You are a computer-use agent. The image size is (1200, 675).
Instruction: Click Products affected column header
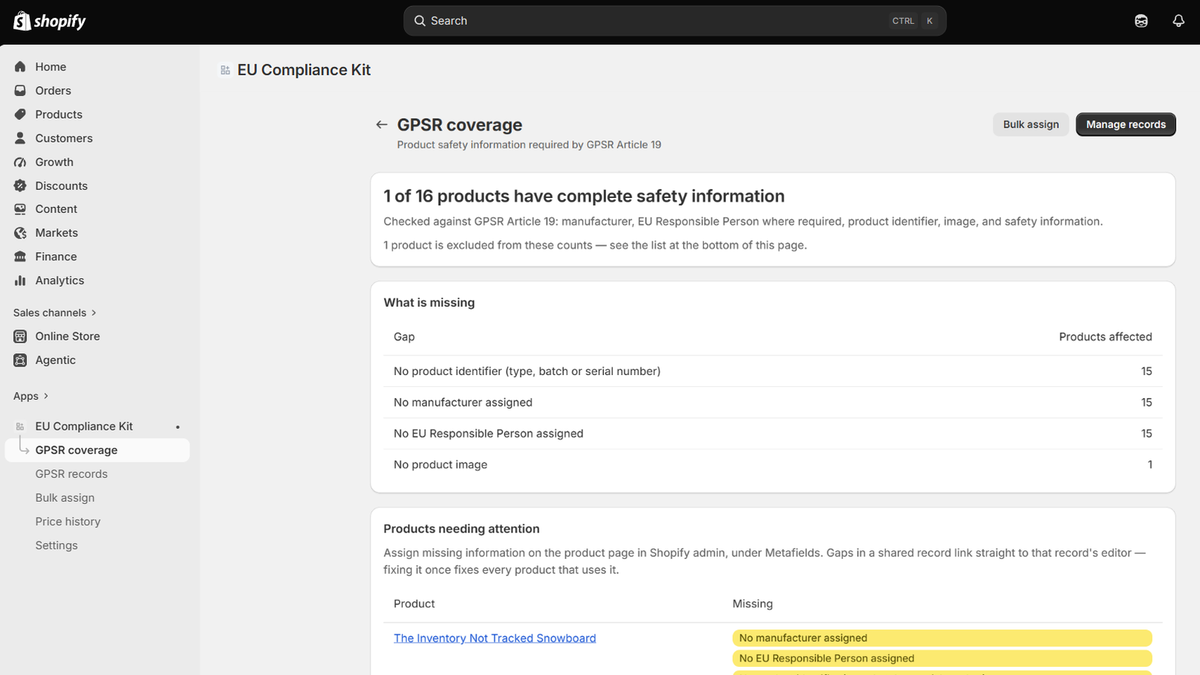tap(1105, 337)
